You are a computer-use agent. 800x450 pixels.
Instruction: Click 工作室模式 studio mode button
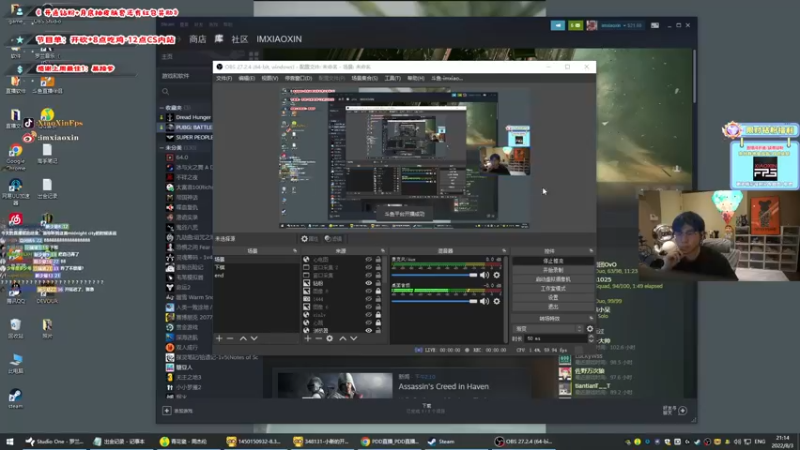pyautogui.click(x=553, y=288)
